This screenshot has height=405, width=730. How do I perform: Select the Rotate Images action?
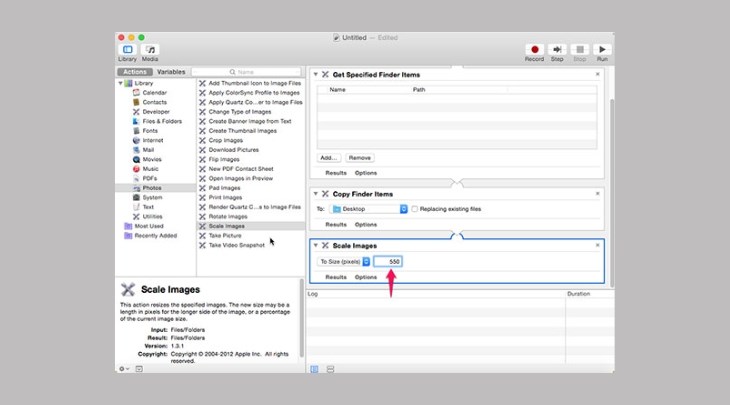click(228, 216)
